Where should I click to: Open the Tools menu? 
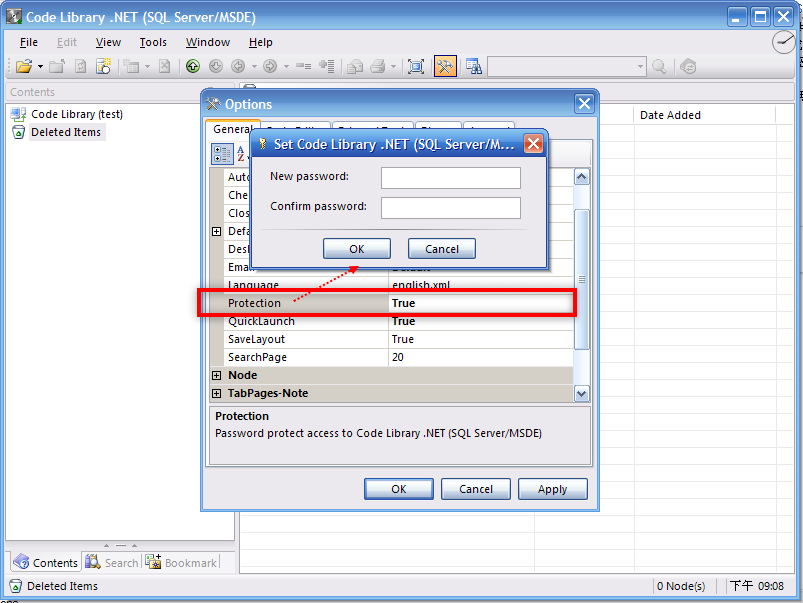tap(153, 42)
